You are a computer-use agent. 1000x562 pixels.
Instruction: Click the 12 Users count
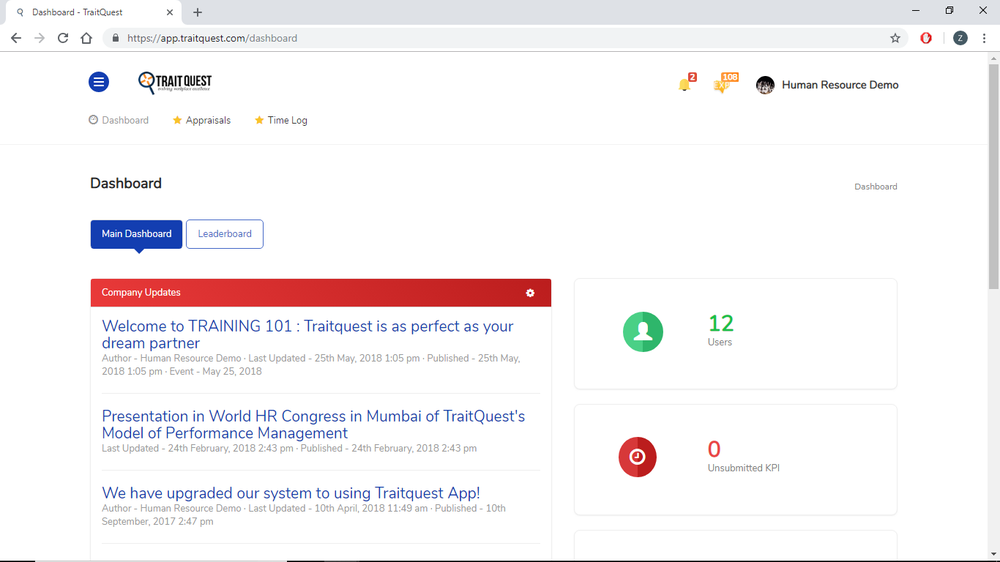(x=721, y=323)
